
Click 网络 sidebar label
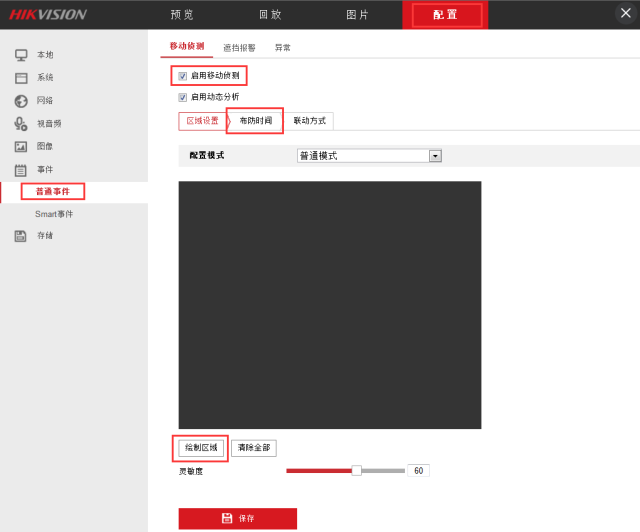tap(45, 100)
